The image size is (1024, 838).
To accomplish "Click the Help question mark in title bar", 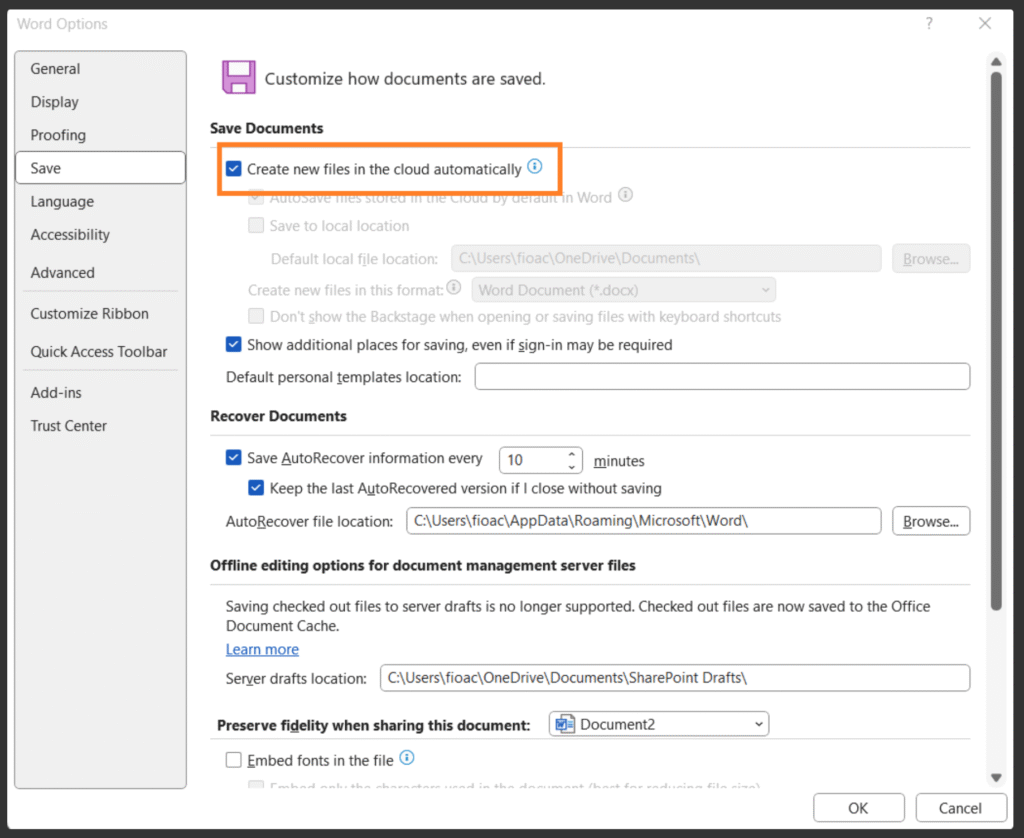I will [x=930, y=24].
